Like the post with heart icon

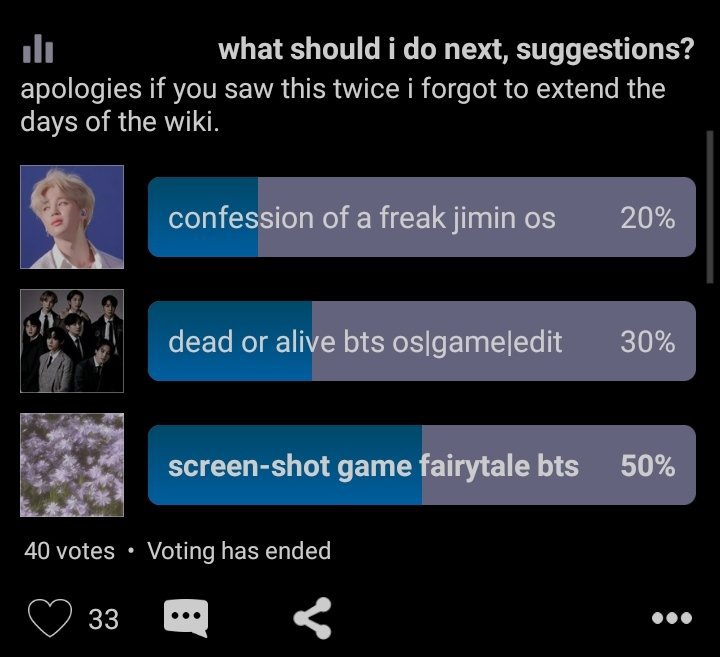[x=50, y=618]
